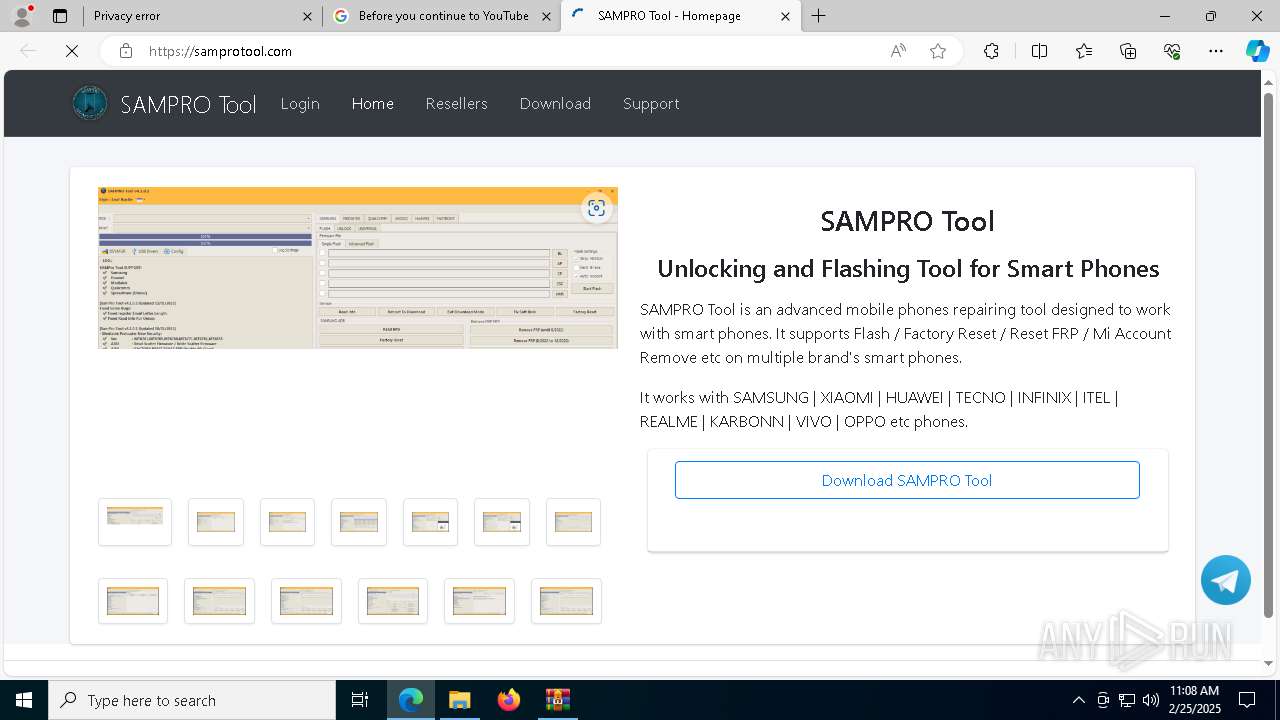Viewport: 1280px width, 720px height.
Task: Select the sixth thumbnail in bottom row
Action: [x=566, y=601]
